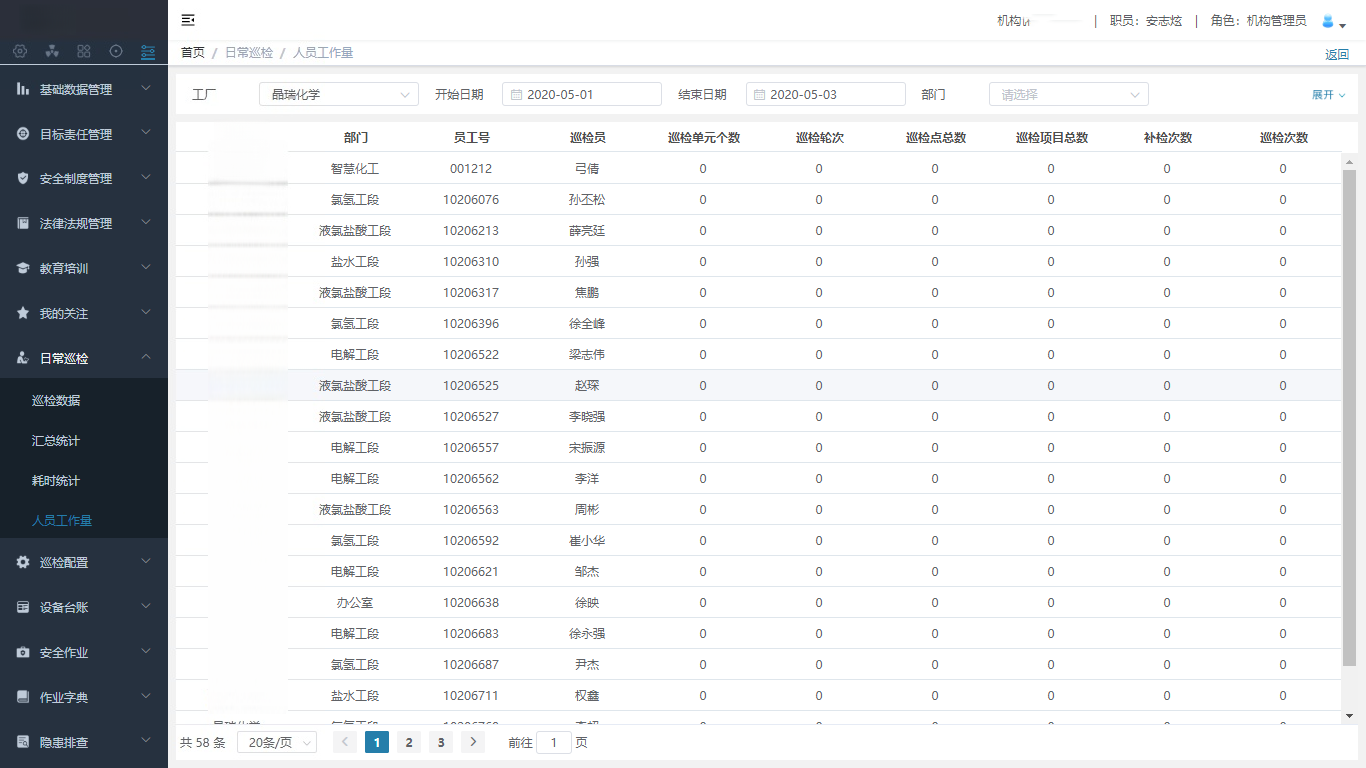Screen dimensions: 1366x768
Task: Open the 20条/页 page size dropdown
Action: pyautogui.click(x=276, y=742)
